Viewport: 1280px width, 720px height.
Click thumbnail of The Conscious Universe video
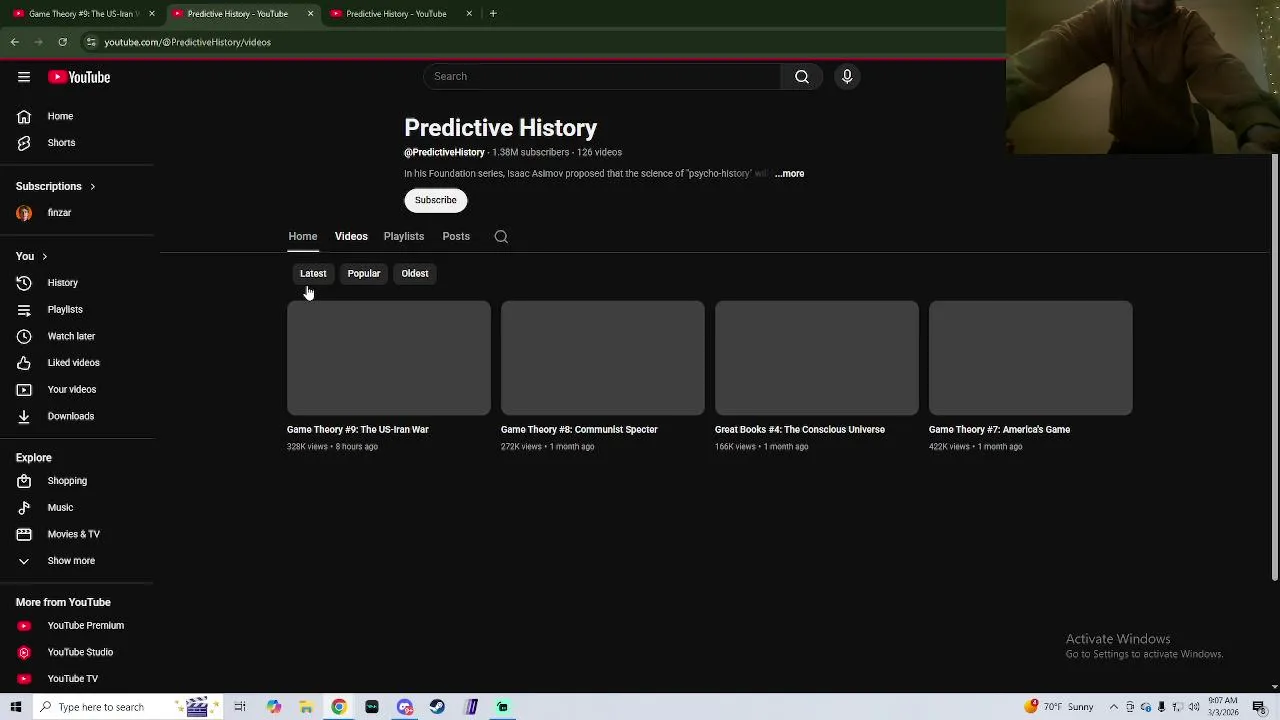tap(817, 358)
